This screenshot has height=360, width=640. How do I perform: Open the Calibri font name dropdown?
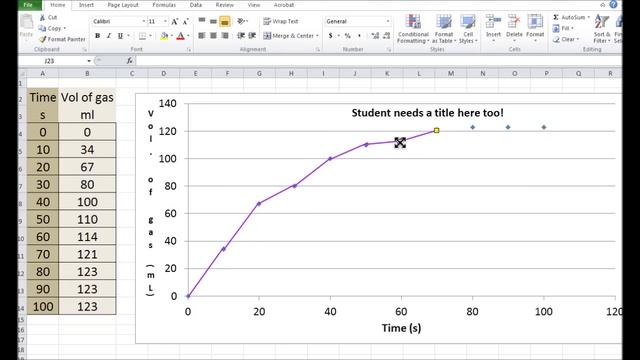coord(144,21)
